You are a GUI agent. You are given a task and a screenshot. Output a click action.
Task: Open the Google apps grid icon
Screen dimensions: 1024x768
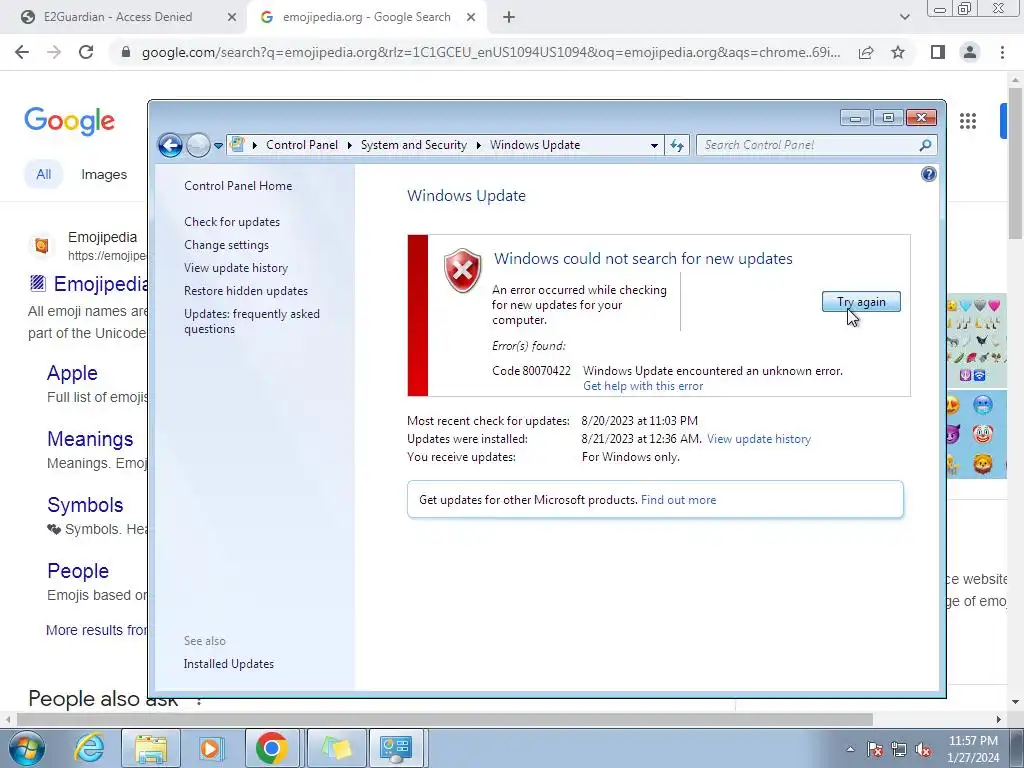[x=967, y=121]
